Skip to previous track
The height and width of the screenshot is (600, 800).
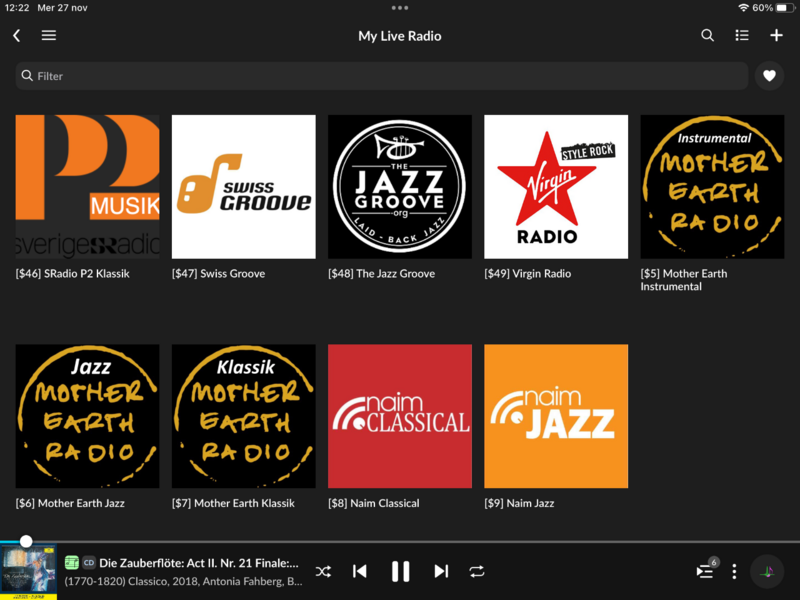coord(360,571)
